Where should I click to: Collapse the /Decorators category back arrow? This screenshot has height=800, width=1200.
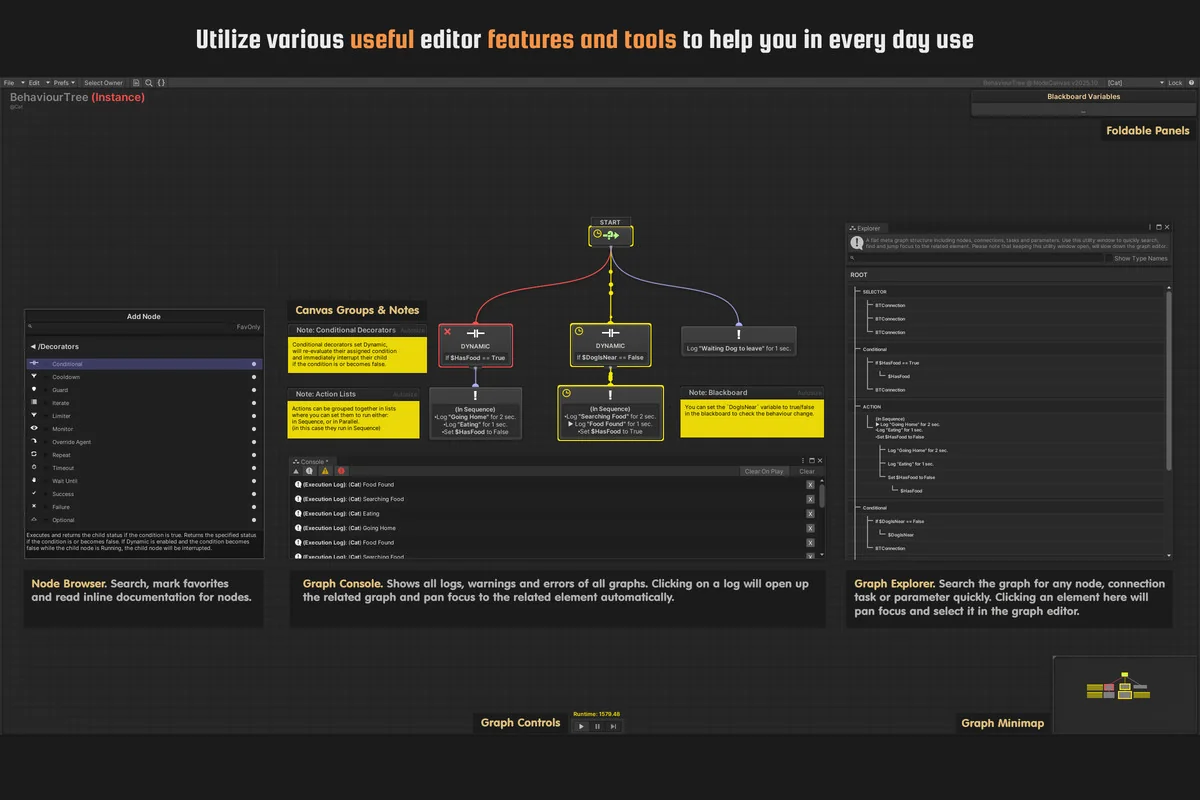click(33, 347)
